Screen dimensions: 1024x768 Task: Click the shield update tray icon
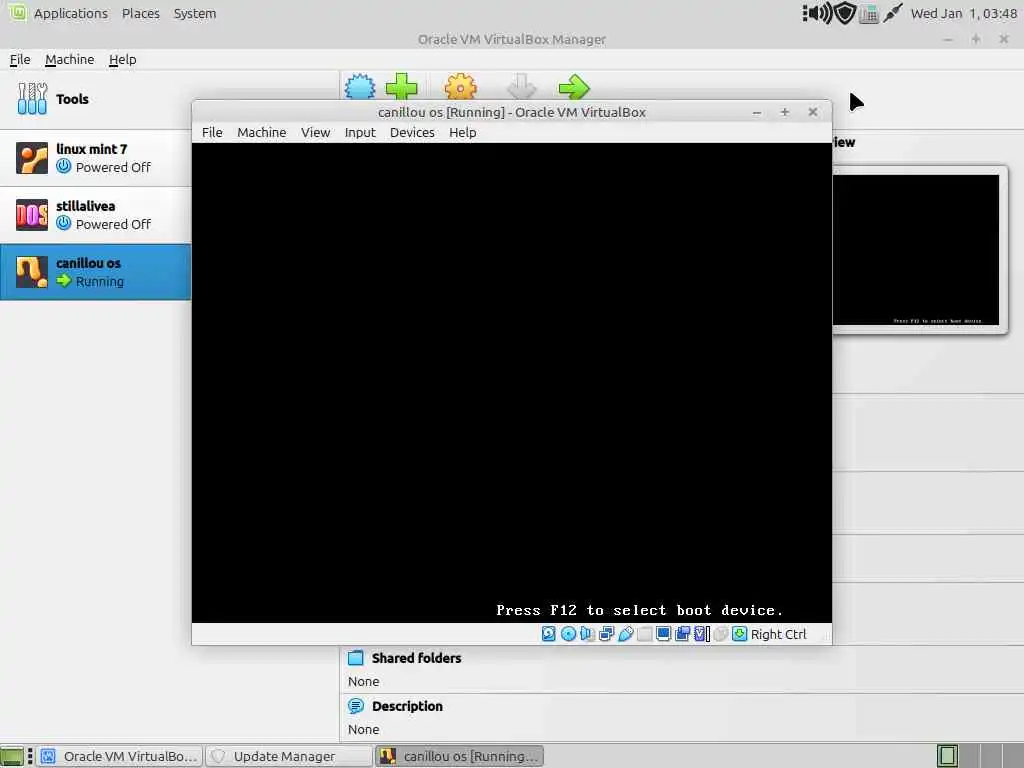point(845,13)
